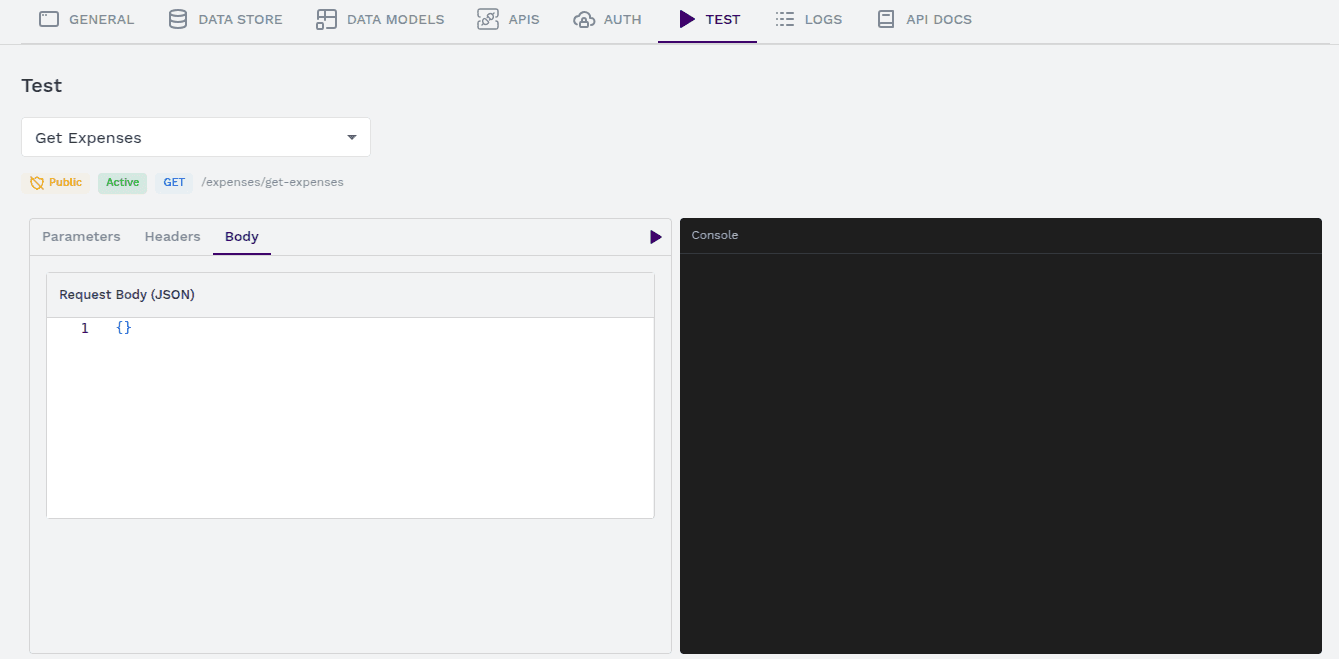Click the Public visibility badge
This screenshot has width=1339, height=659.
[55, 182]
